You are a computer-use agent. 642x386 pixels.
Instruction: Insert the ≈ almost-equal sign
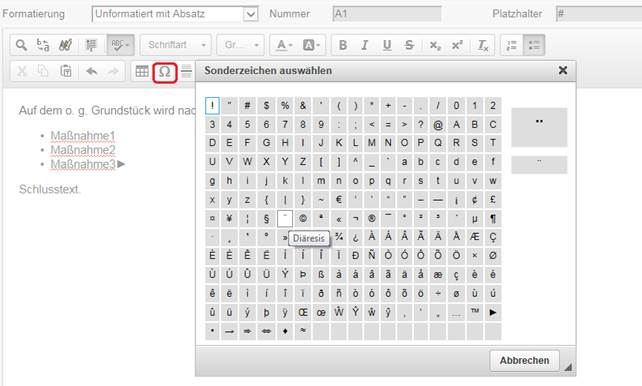click(303, 331)
